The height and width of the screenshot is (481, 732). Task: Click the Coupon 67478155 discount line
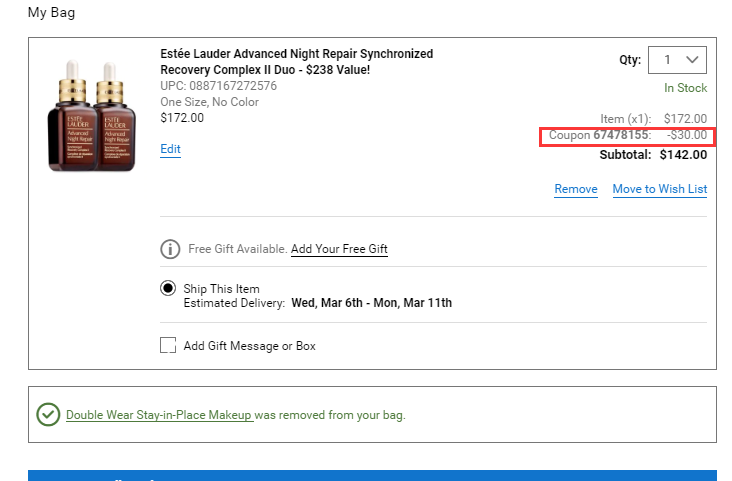627,135
